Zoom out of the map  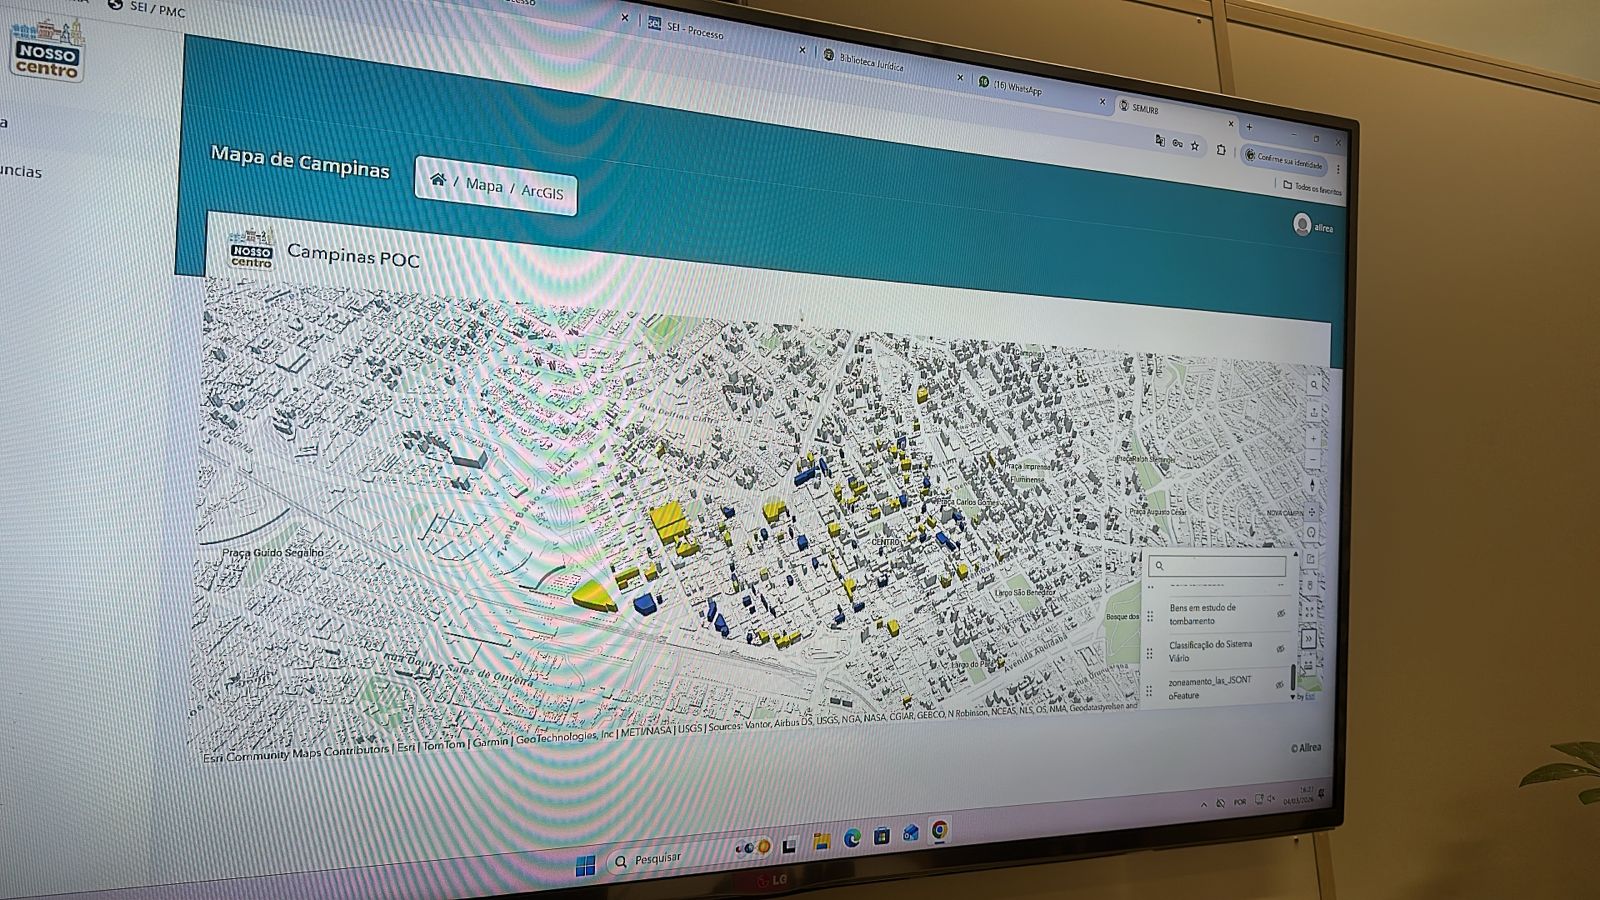click(x=1314, y=461)
